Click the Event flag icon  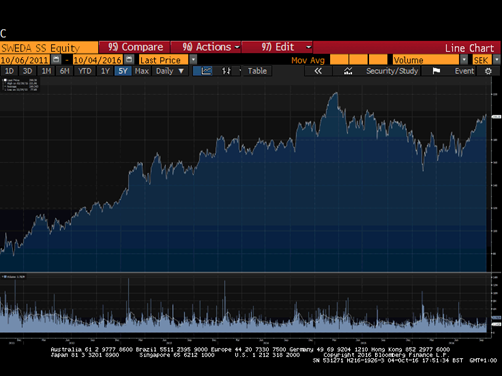point(436,71)
